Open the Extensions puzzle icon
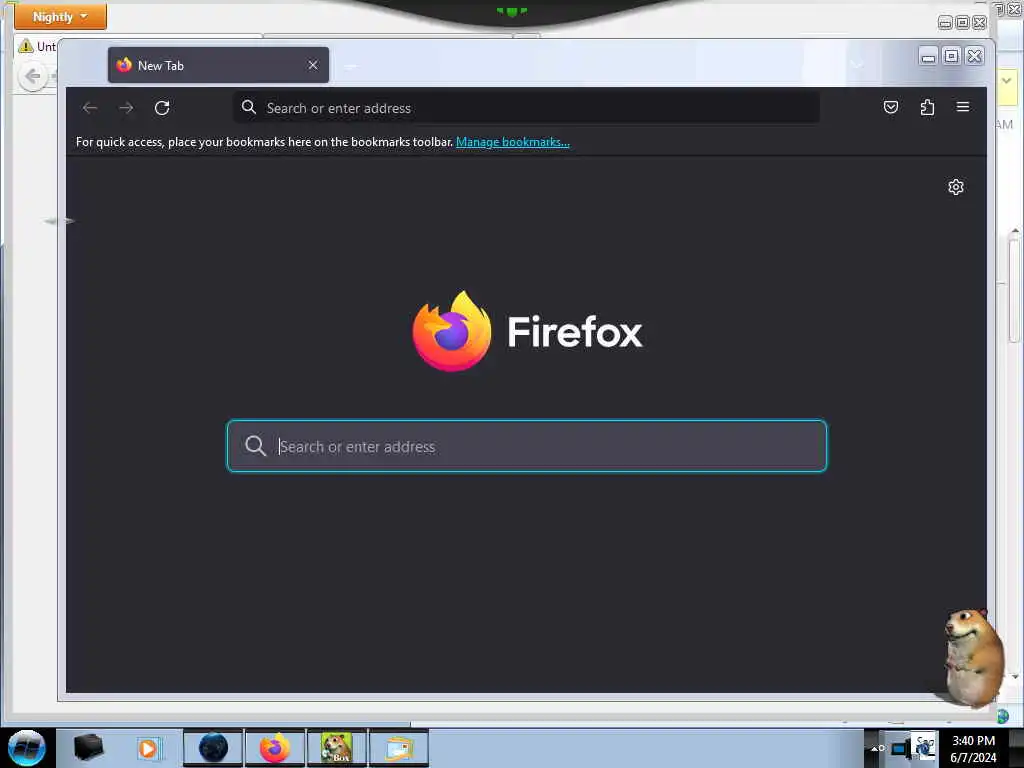This screenshot has width=1024, height=768. point(927,107)
